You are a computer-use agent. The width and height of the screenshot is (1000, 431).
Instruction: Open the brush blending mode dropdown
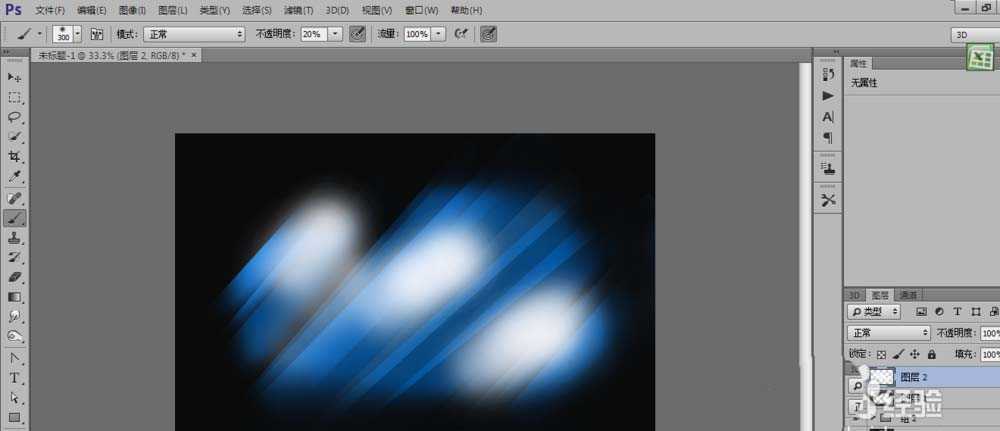pos(194,33)
